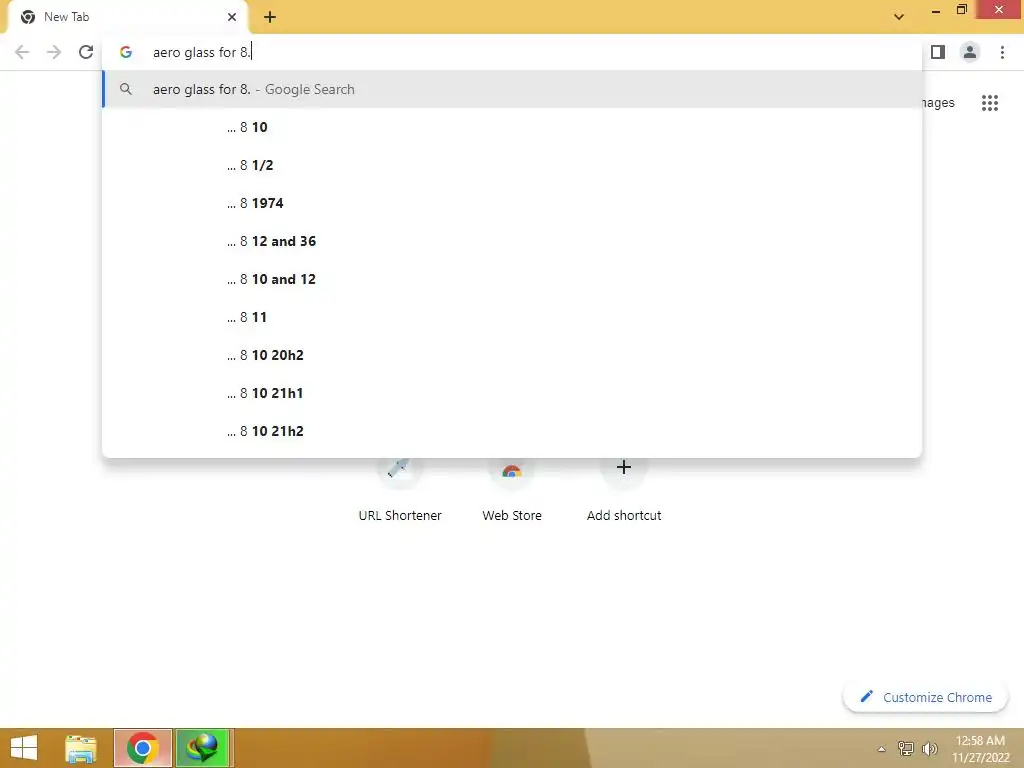Select "aero glass for 8. - Google Search" suggestion
The height and width of the screenshot is (768, 1024).
pos(512,89)
